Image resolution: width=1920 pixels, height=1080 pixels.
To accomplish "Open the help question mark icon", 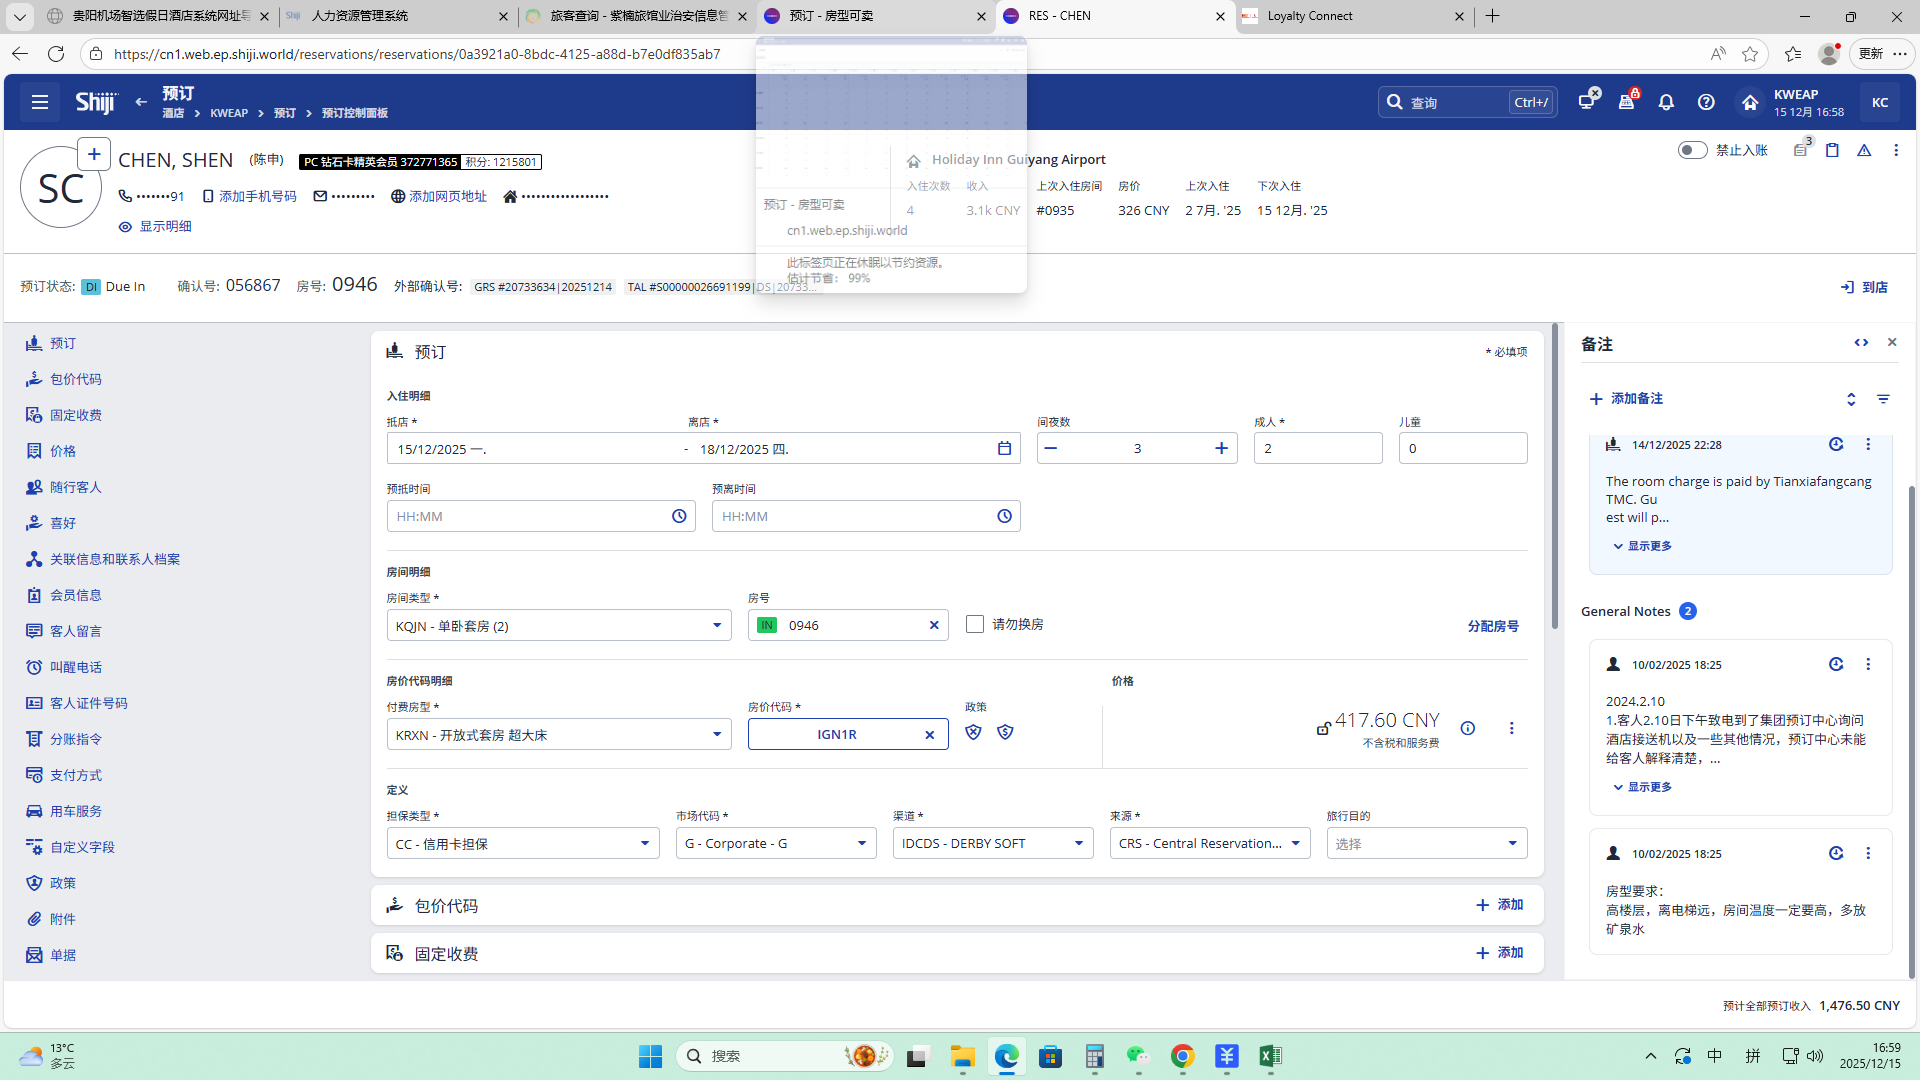I will click(x=1706, y=102).
